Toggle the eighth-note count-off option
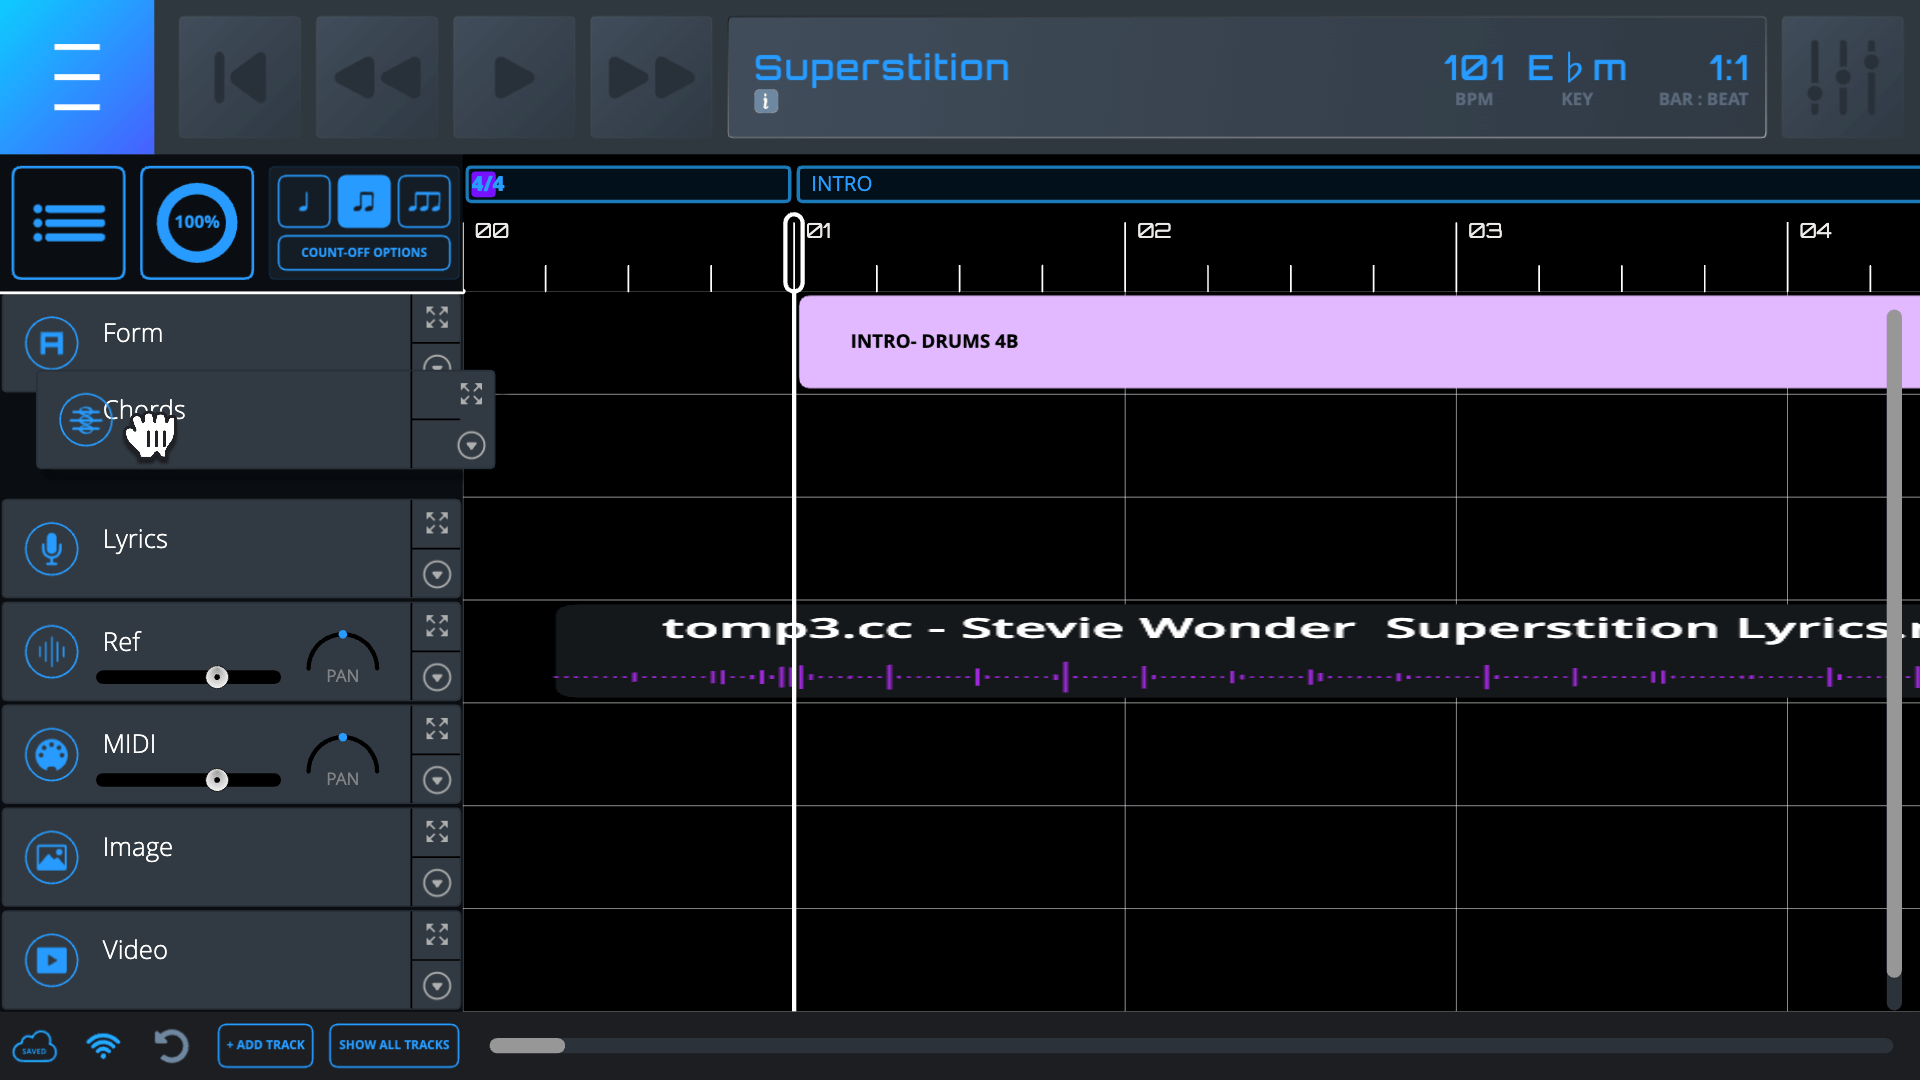Screen dimensions: 1920x1080 (x=364, y=201)
